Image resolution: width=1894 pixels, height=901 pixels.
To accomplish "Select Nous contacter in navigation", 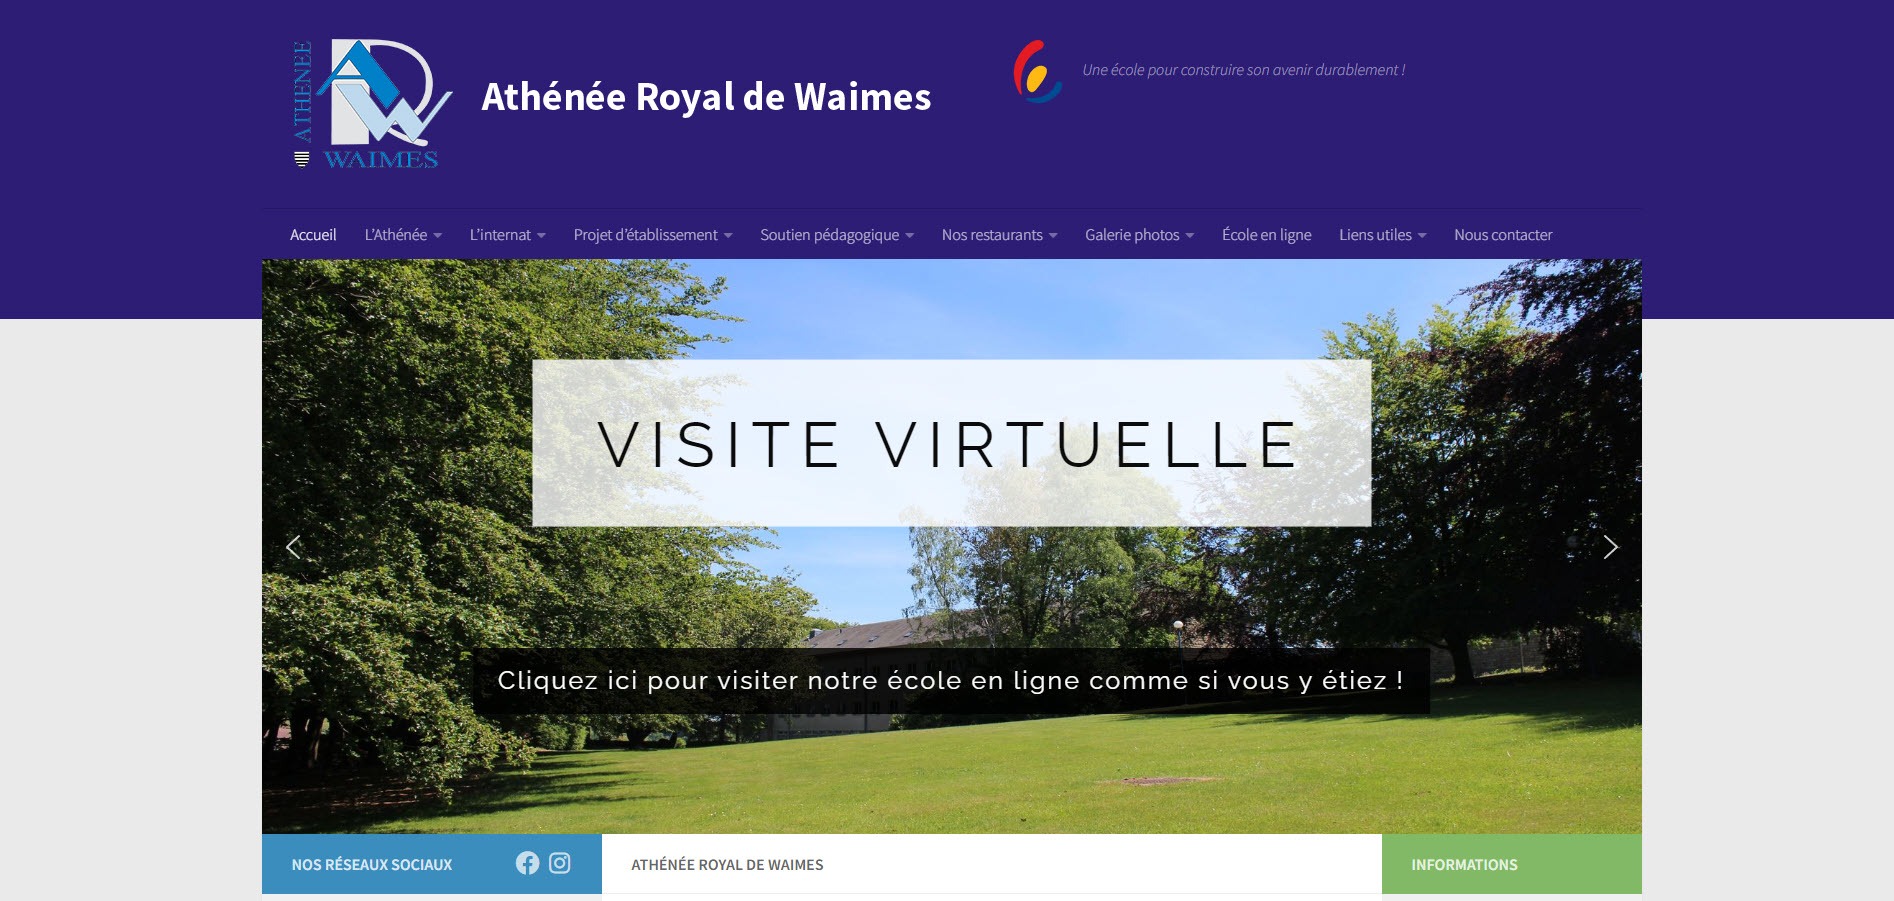I will pyautogui.click(x=1503, y=235).
